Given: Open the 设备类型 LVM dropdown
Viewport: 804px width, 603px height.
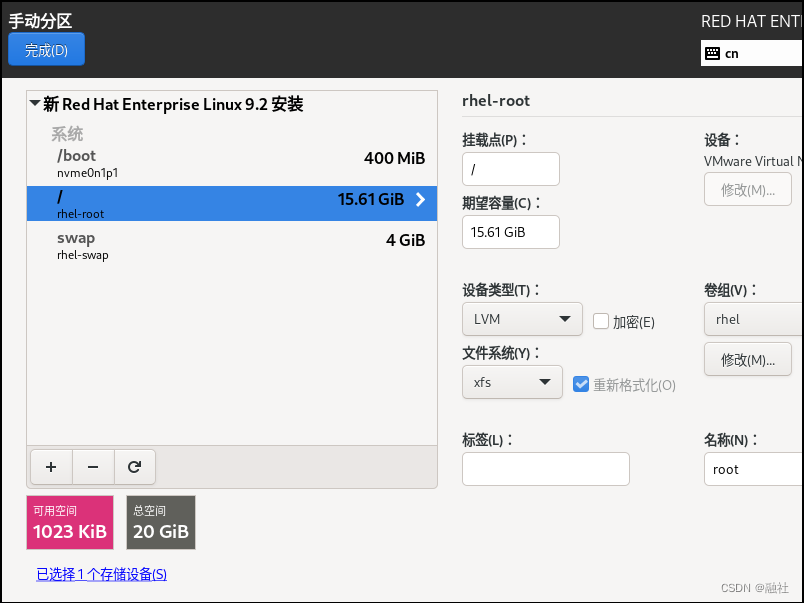Looking at the screenshot, I should coord(522,319).
